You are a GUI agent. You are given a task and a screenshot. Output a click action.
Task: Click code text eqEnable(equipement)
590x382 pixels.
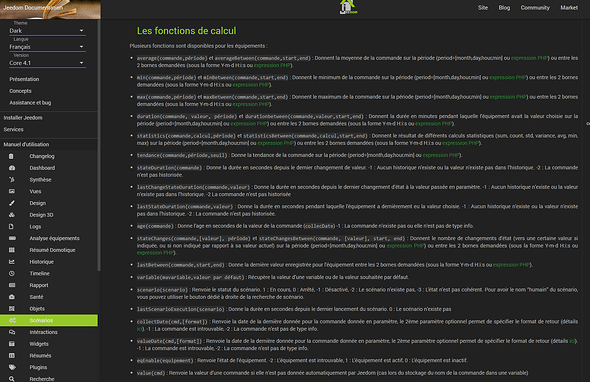(x=165, y=360)
